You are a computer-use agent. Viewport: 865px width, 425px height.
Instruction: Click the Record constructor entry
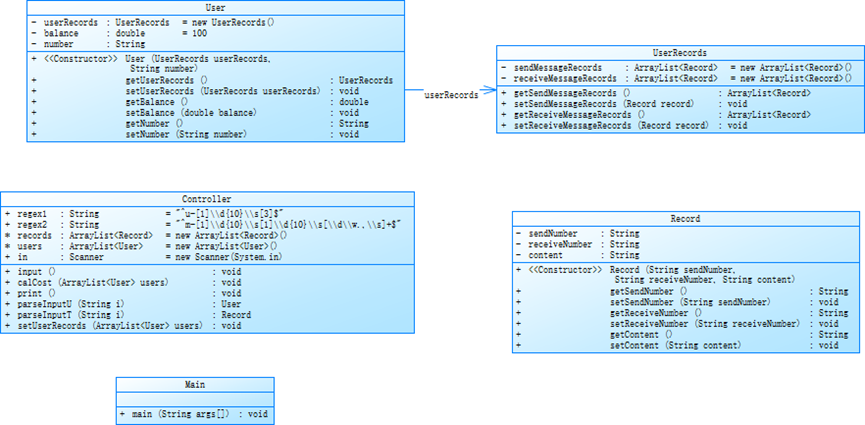click(655, 275)
